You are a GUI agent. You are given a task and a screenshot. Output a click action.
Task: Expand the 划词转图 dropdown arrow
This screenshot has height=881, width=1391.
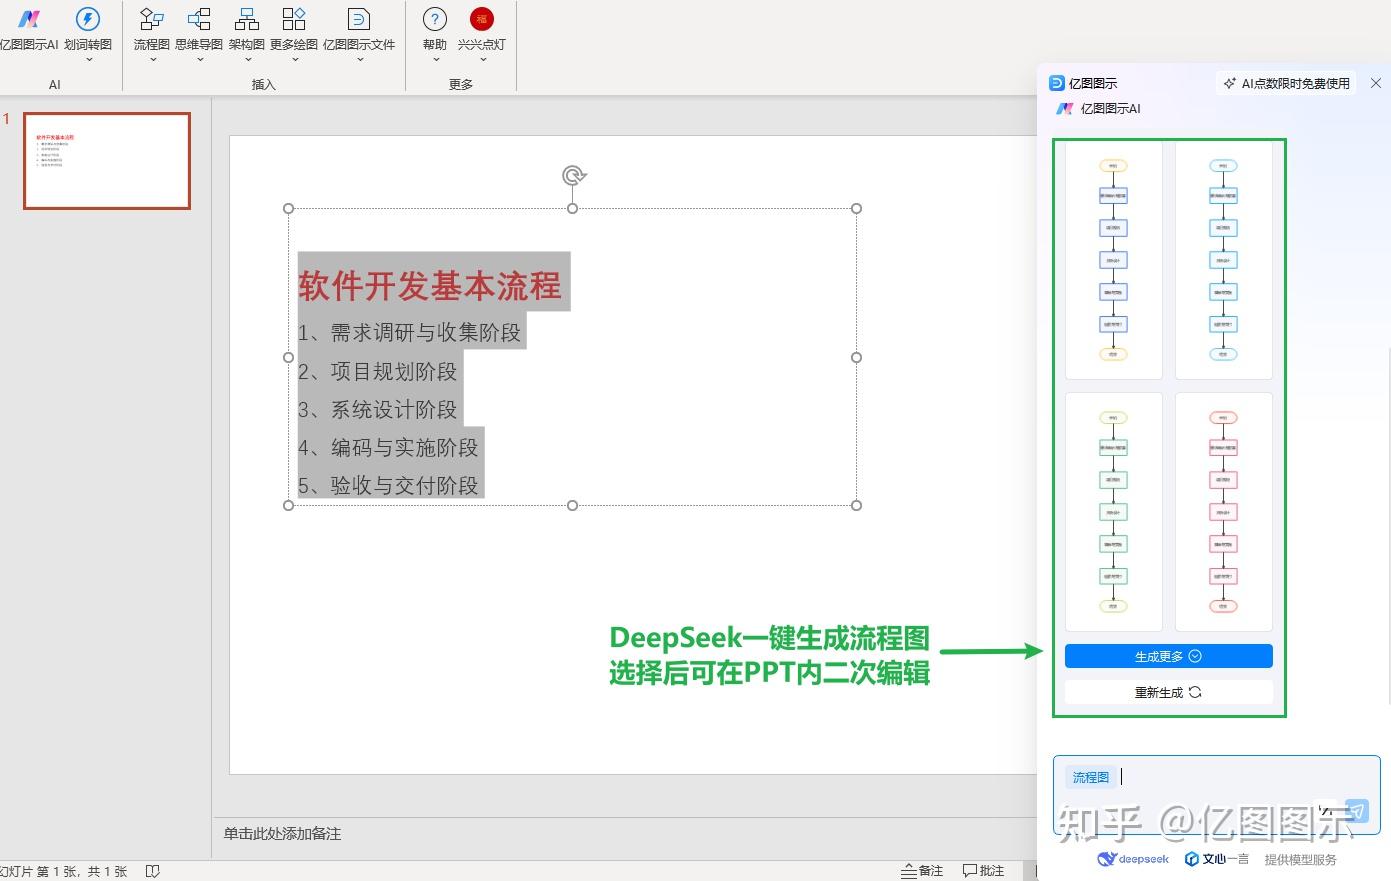coord(88,60)
